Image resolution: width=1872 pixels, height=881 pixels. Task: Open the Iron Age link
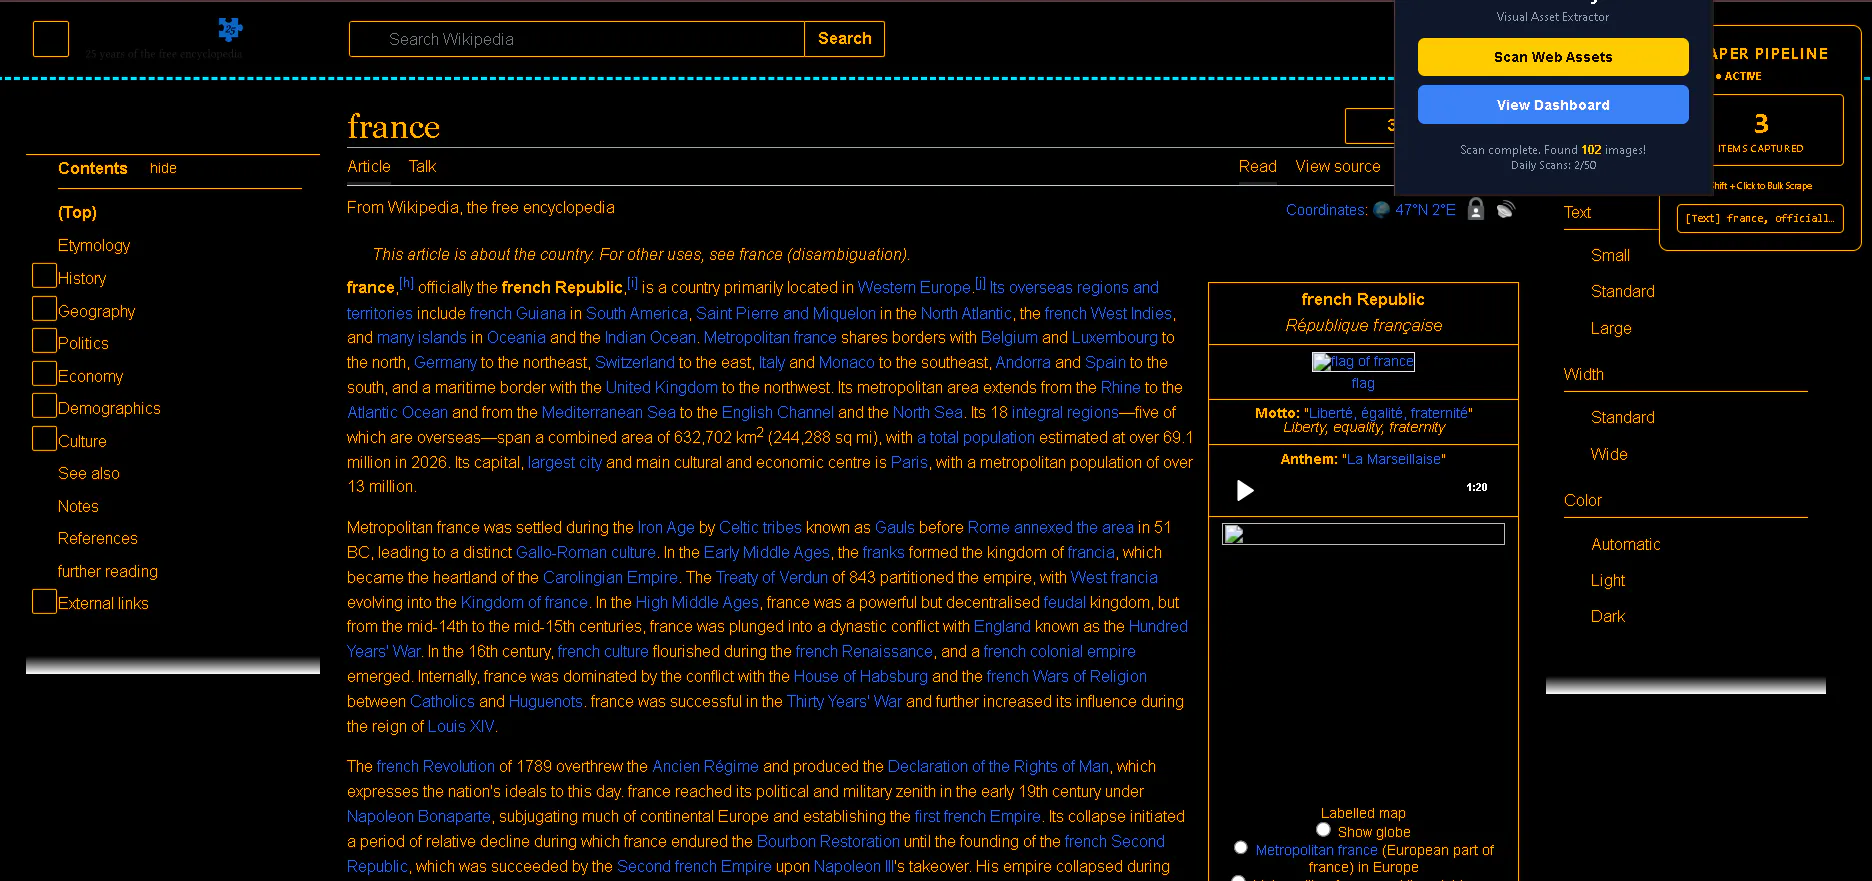[666, 527]
